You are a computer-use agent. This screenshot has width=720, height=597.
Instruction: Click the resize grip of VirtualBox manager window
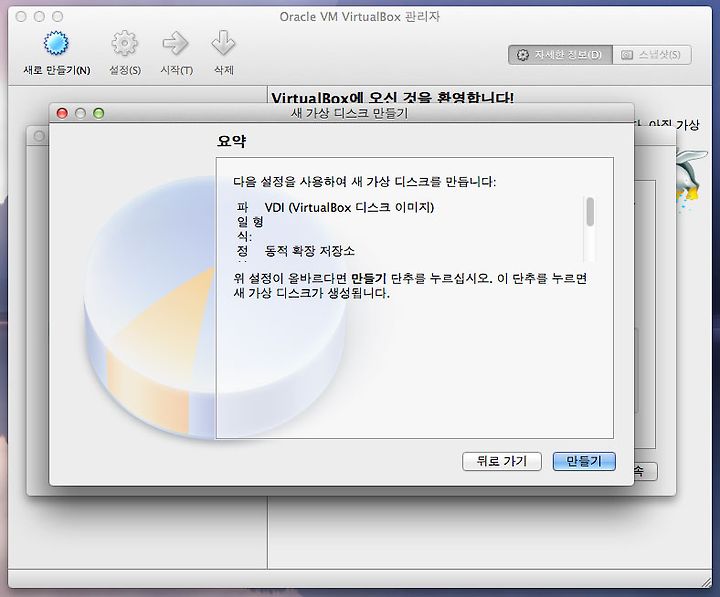tap(706, 582)
